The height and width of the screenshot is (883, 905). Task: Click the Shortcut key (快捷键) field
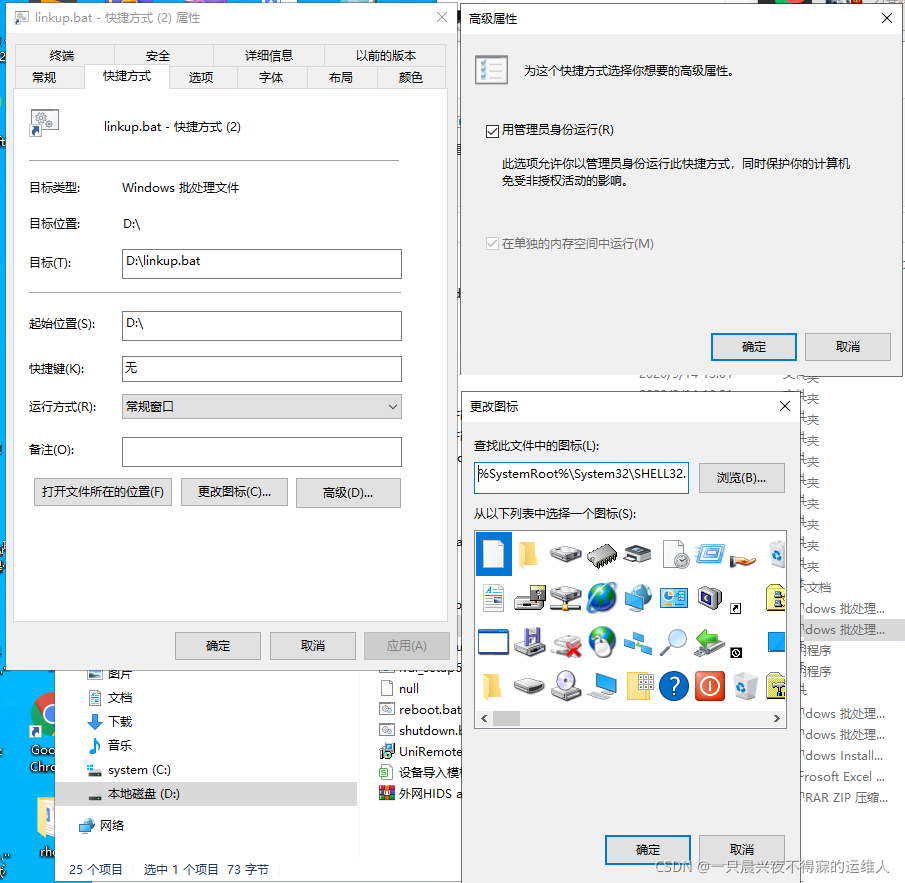tap(261, 369)
